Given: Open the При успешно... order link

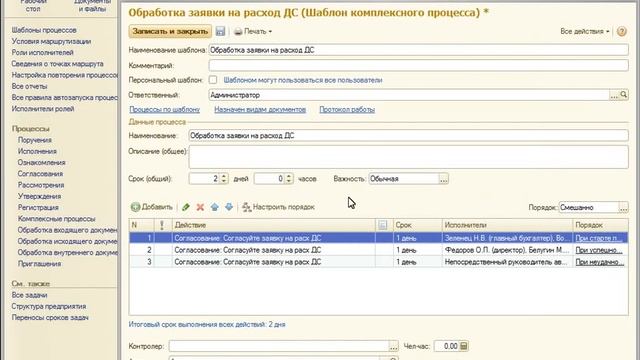Looking at the screenshot, I should click(599, 250).
